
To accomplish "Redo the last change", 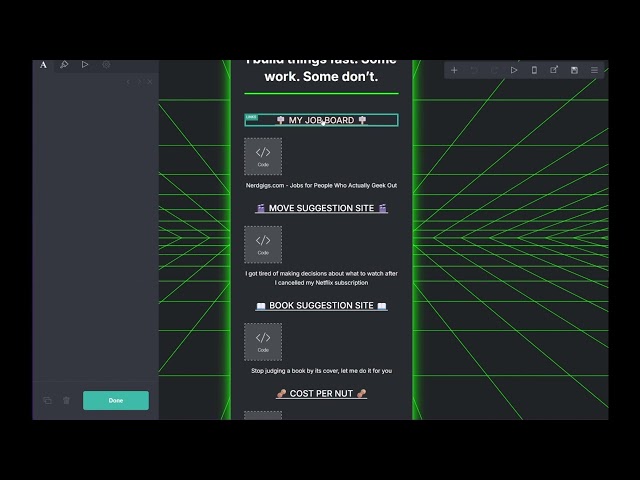I will click(494, 70).
